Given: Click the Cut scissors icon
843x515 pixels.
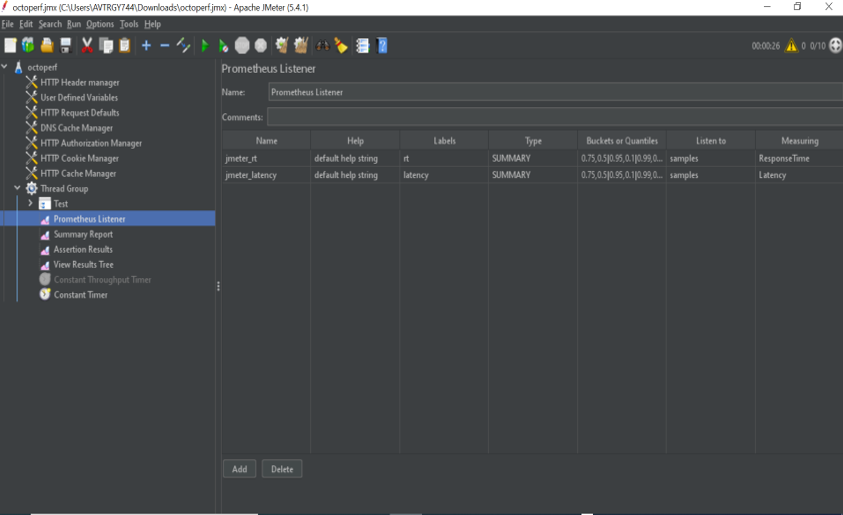Looking at the screenshot, I should click(x=87, y=46).
